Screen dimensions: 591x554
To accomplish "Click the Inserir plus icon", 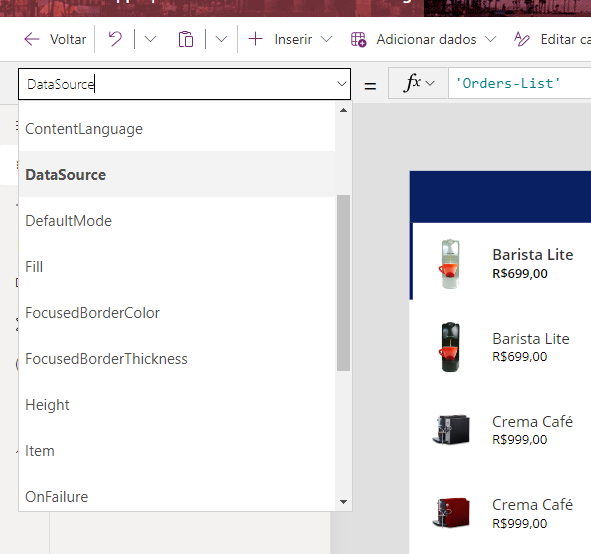I will tap(255, 39).
